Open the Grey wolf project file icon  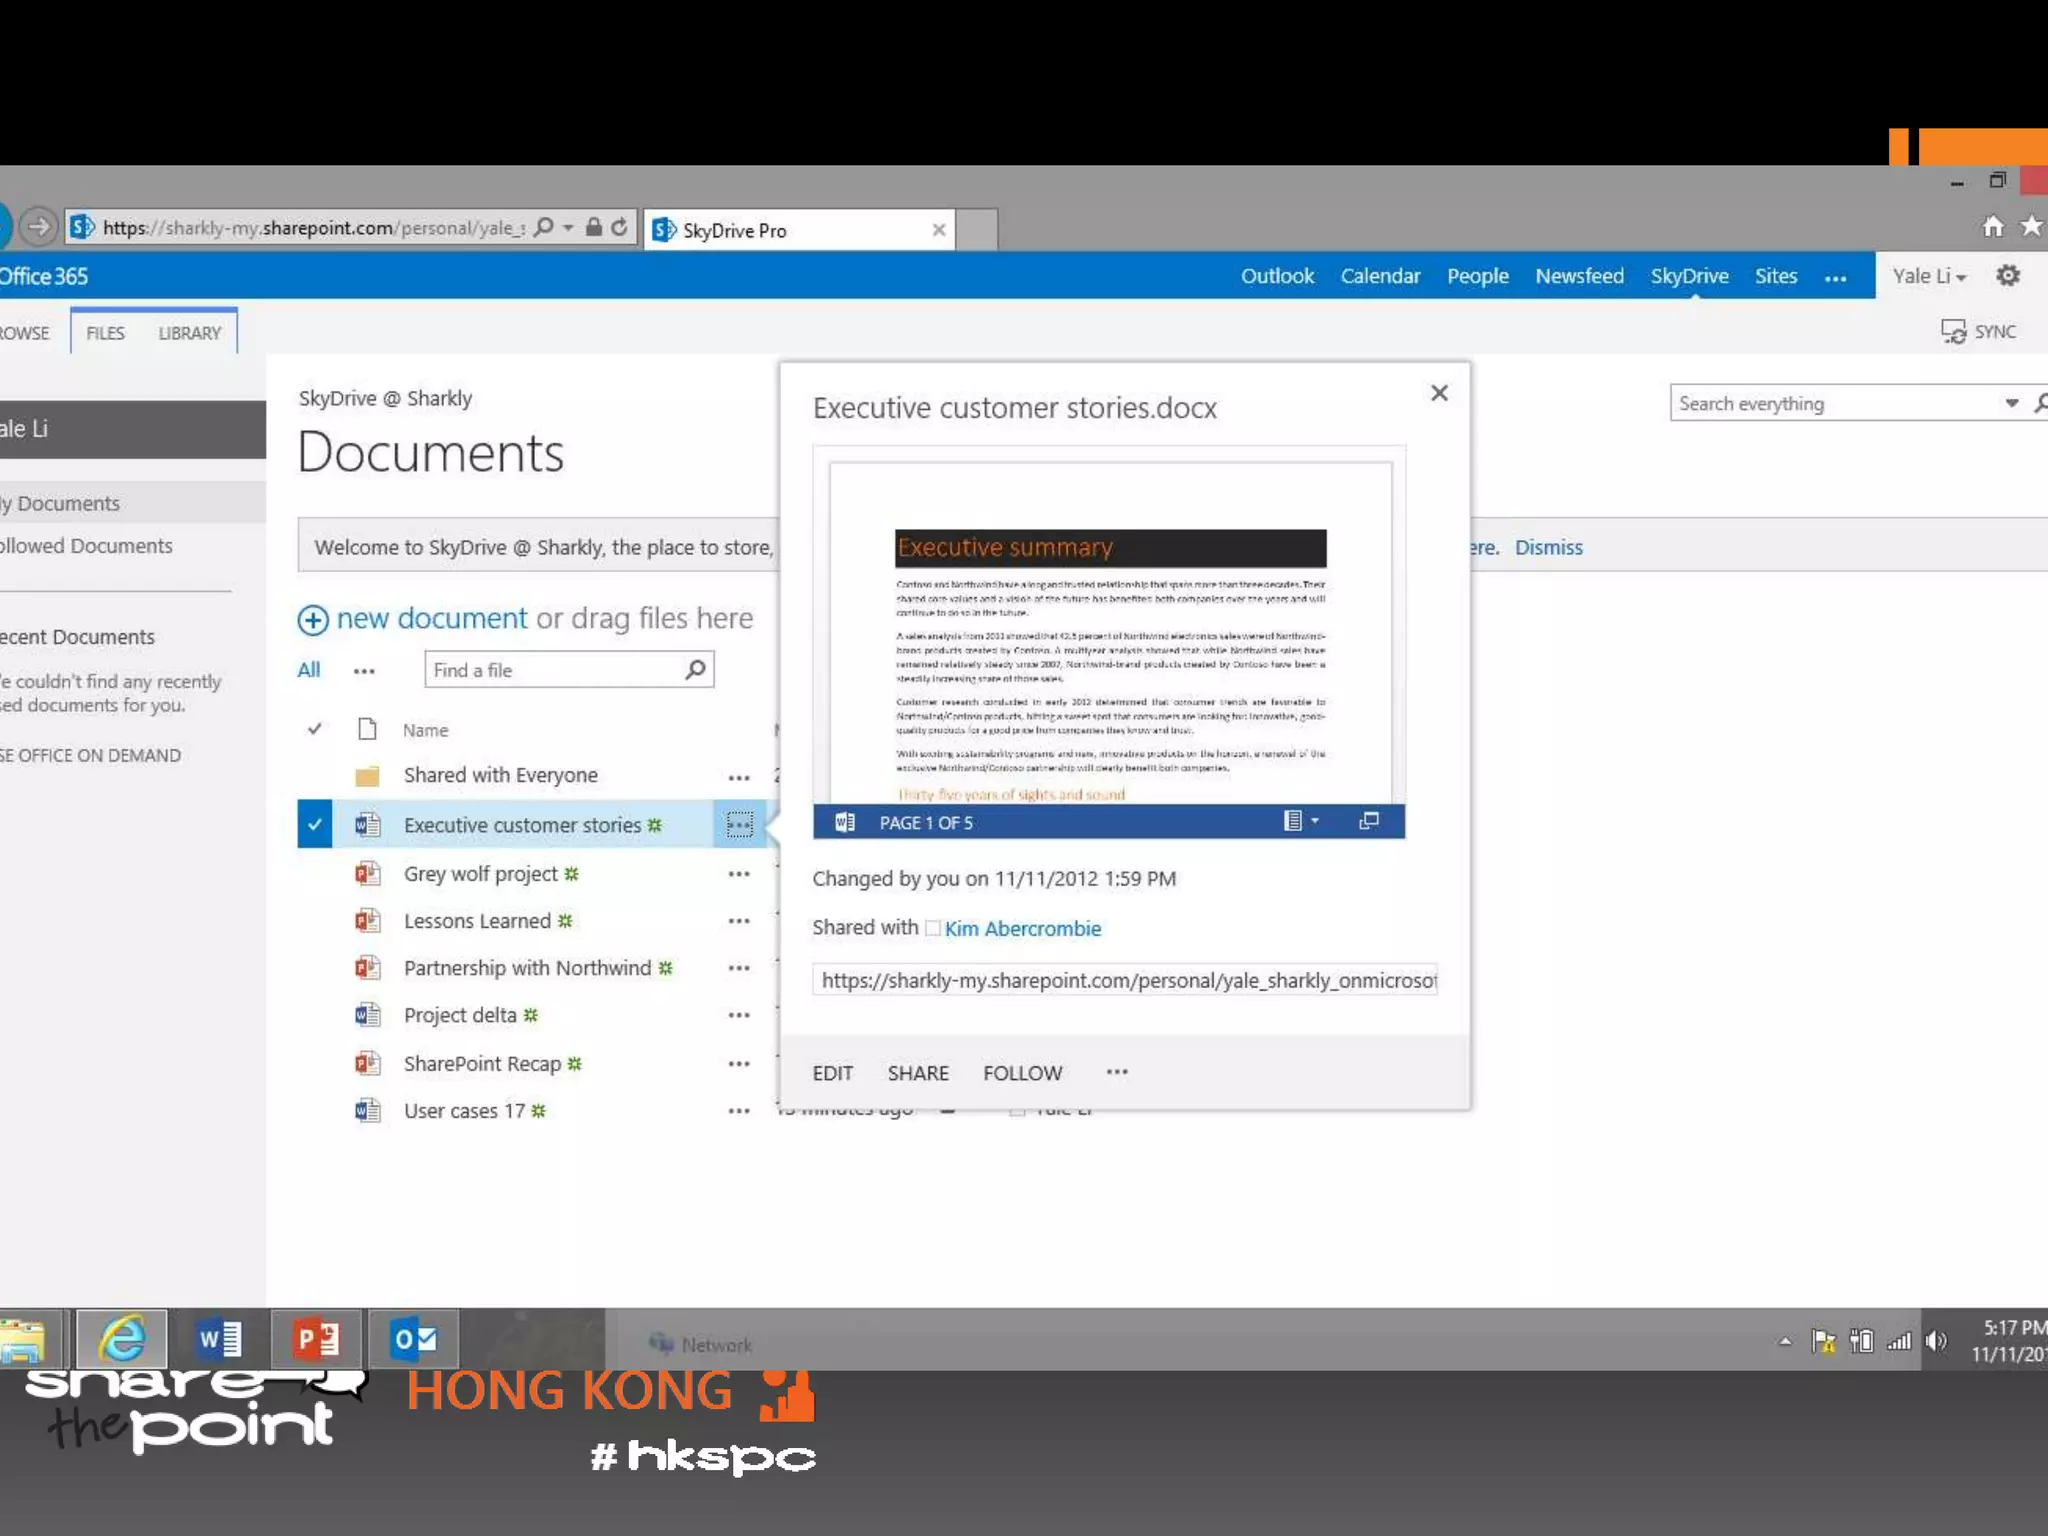pos(367,873)
